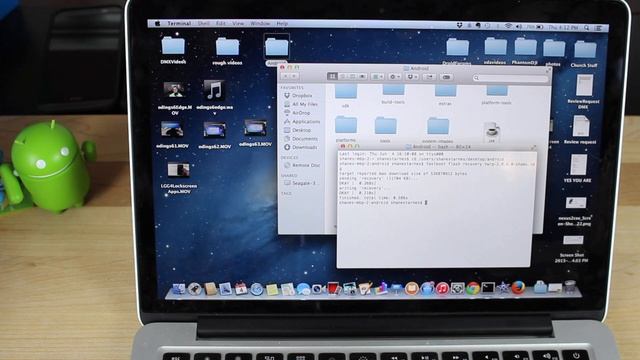
Task: Open the Apple menu
Action: pyautogui.click(x=157, y=23)
